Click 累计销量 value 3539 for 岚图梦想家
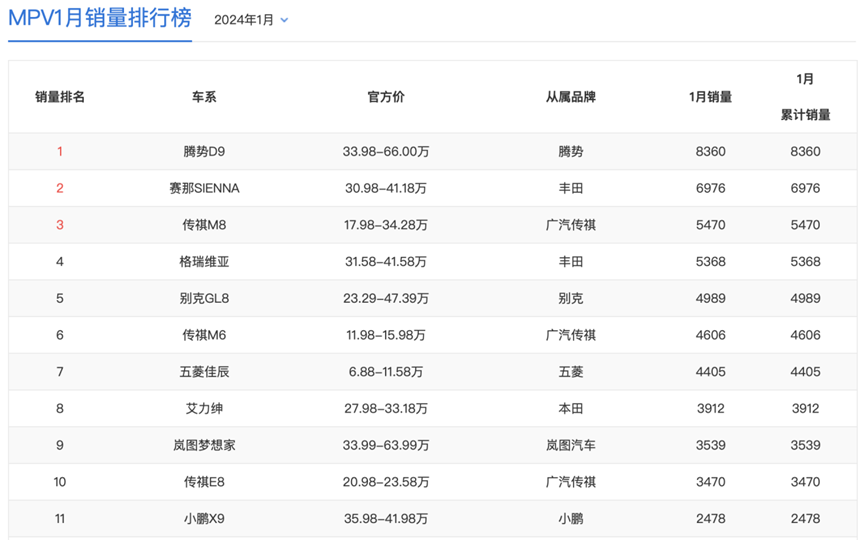864x540 pixels. 805,445
